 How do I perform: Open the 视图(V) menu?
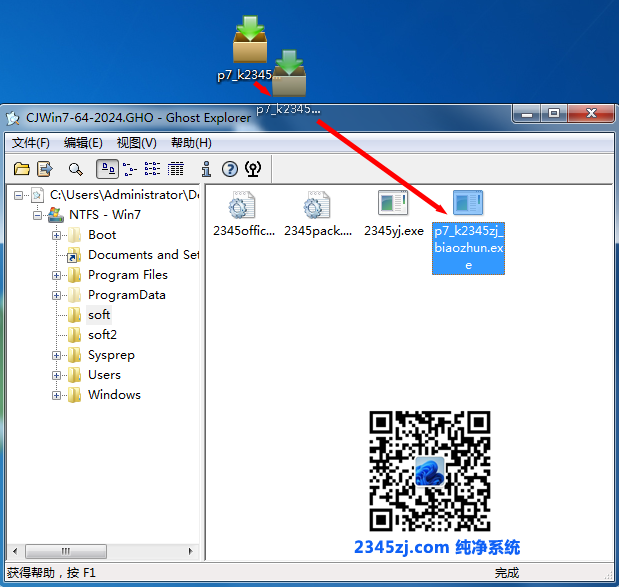click(136, 143)
